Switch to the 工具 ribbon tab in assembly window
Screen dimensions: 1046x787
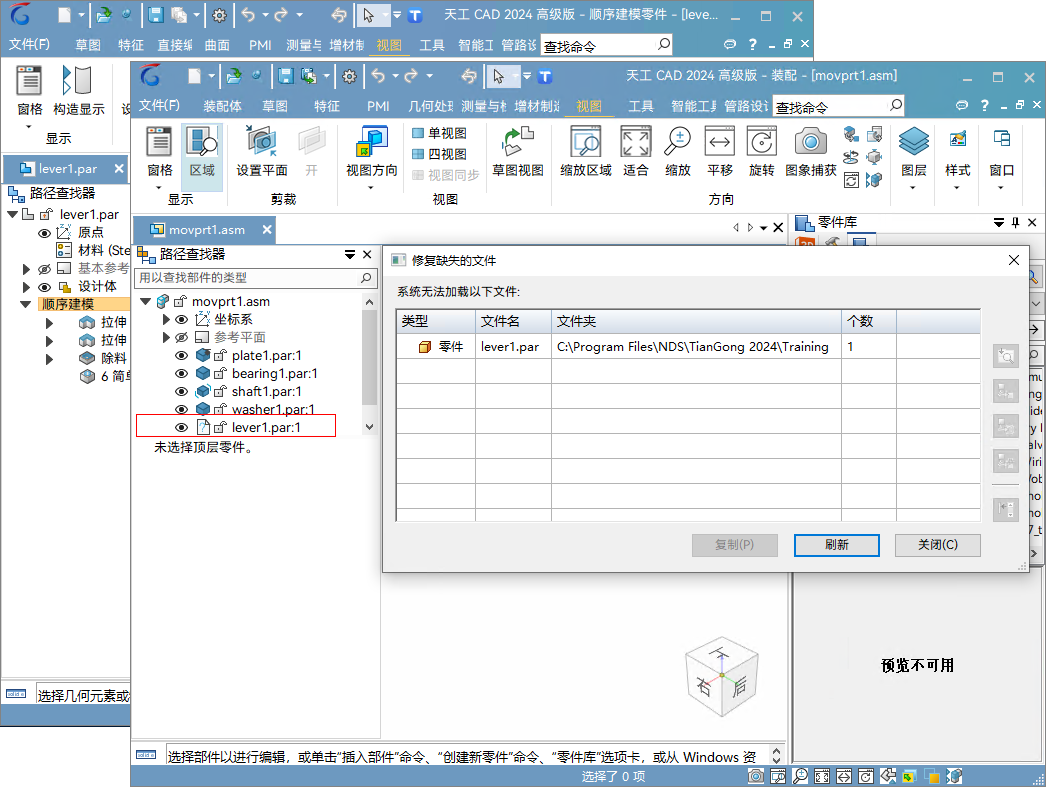point(640,106)
